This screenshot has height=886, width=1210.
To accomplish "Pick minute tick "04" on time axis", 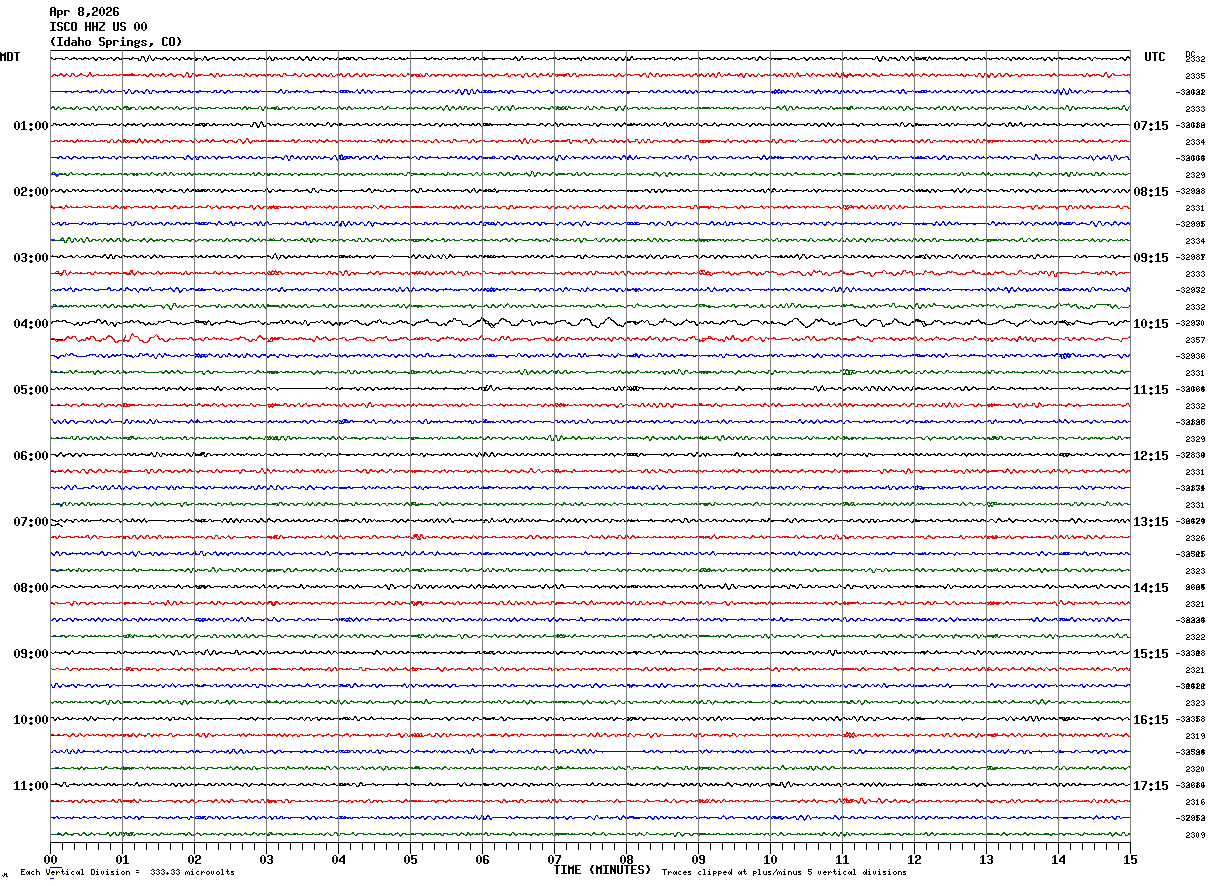I will pos(339,859).
